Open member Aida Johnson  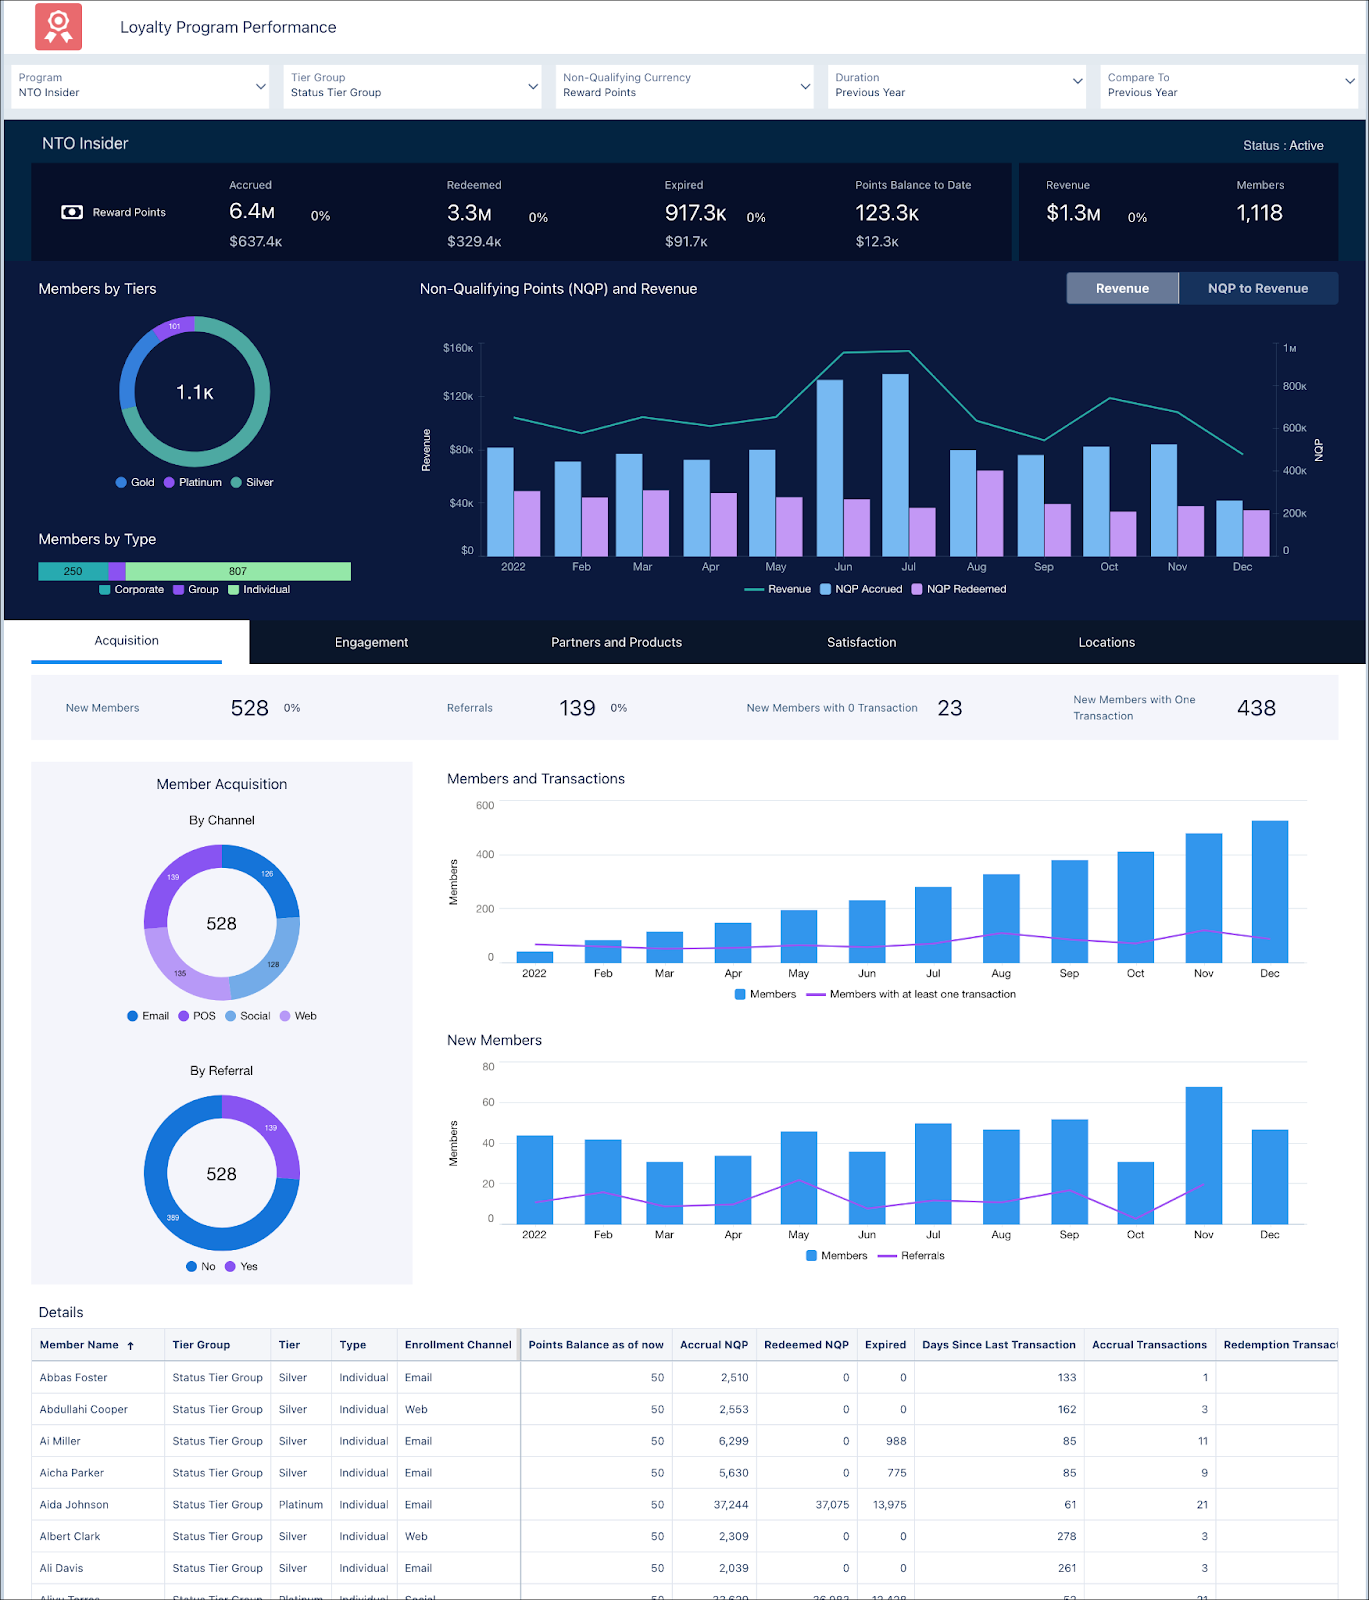[74, 1505]
